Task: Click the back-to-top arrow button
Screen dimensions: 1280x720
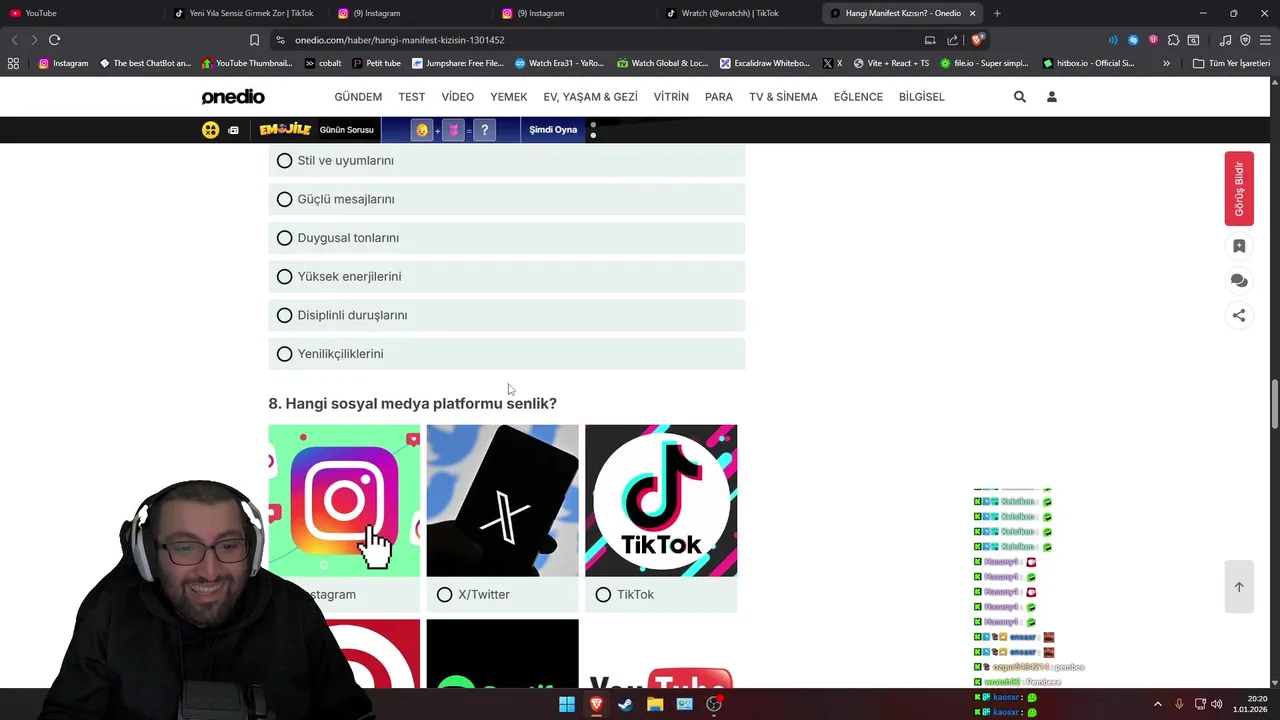Action: coord(1239,587)
